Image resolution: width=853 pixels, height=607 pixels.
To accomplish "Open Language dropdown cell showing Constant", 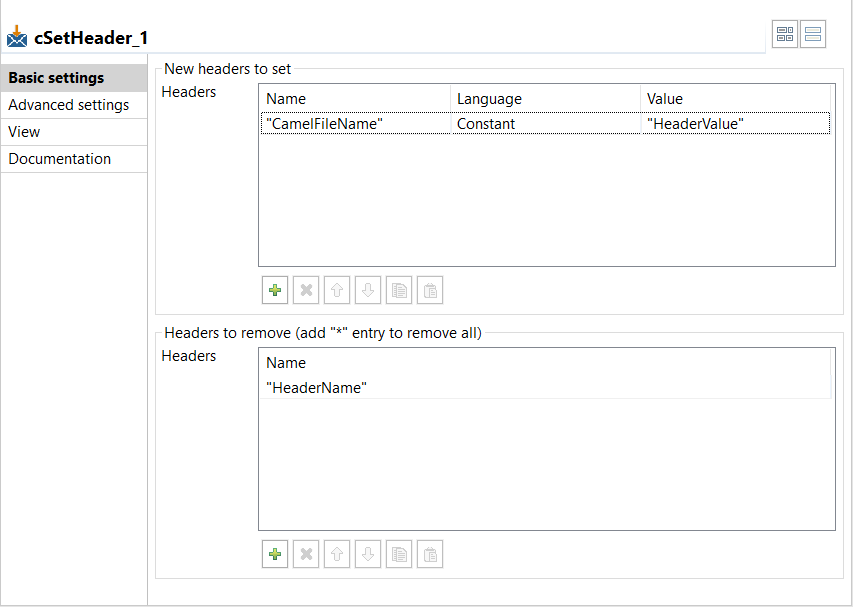I will tap(545, 124).
